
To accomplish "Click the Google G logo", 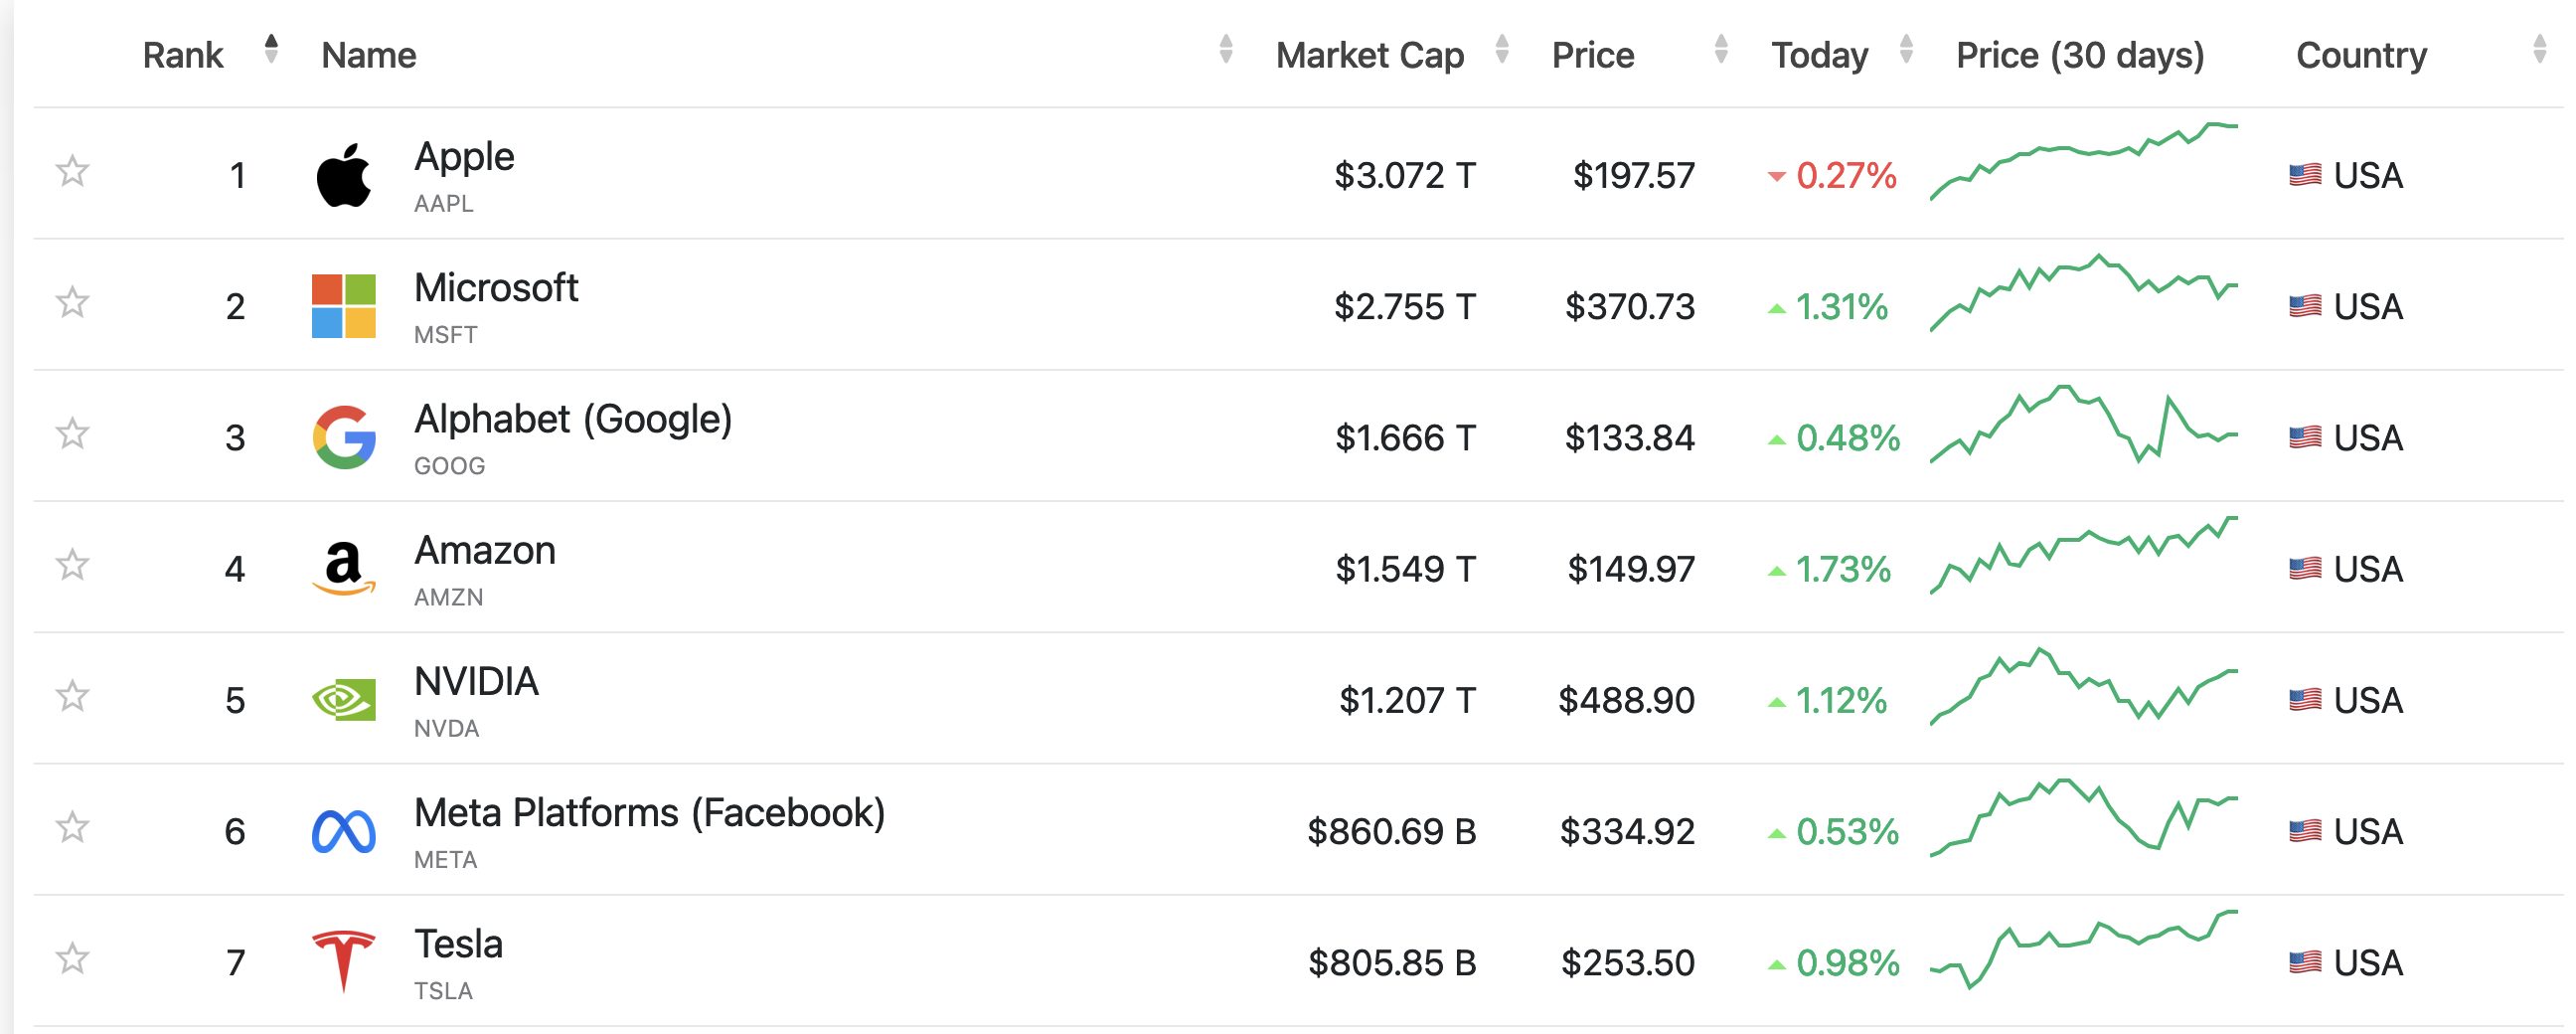I will [344, 437].
